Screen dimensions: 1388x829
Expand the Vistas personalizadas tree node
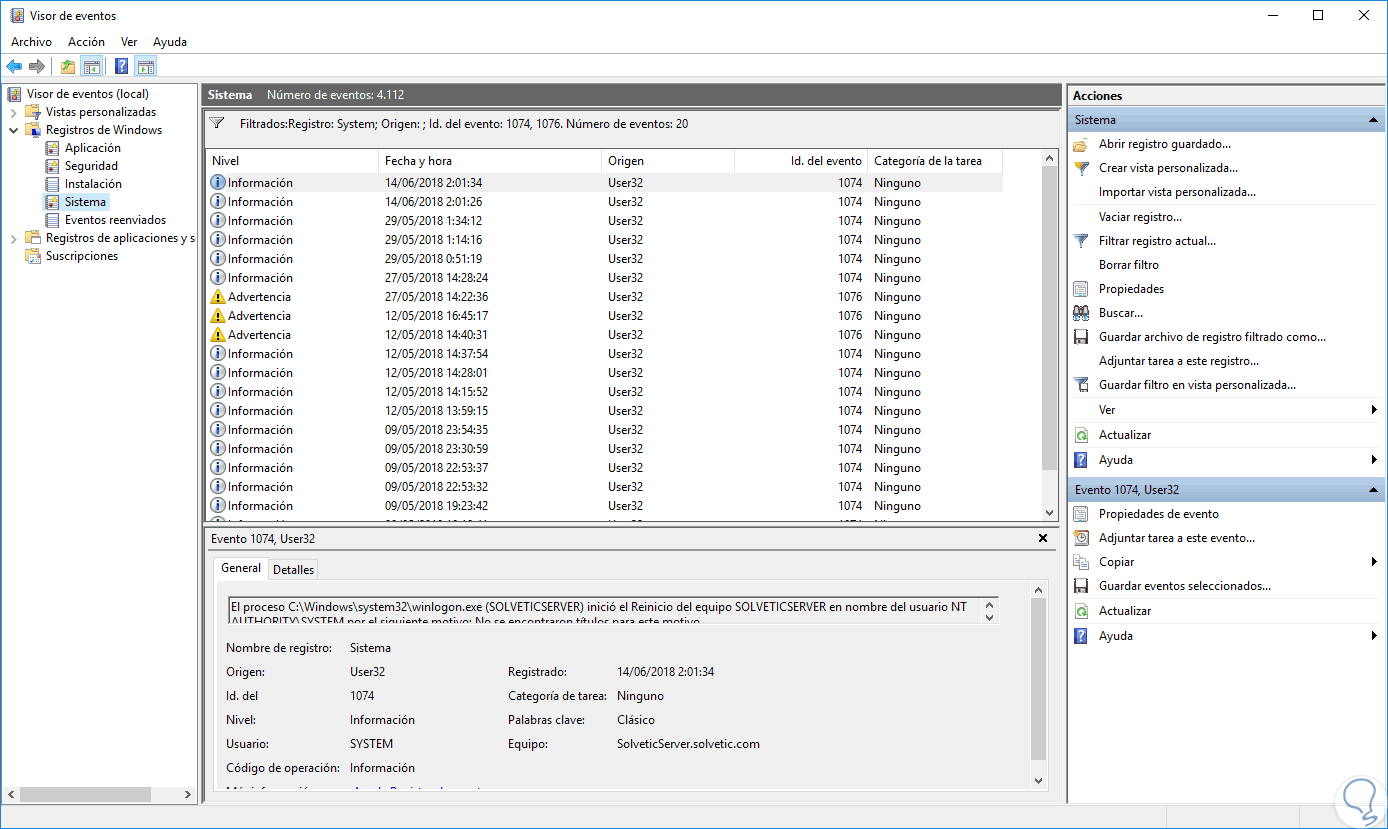coord(13,112)
